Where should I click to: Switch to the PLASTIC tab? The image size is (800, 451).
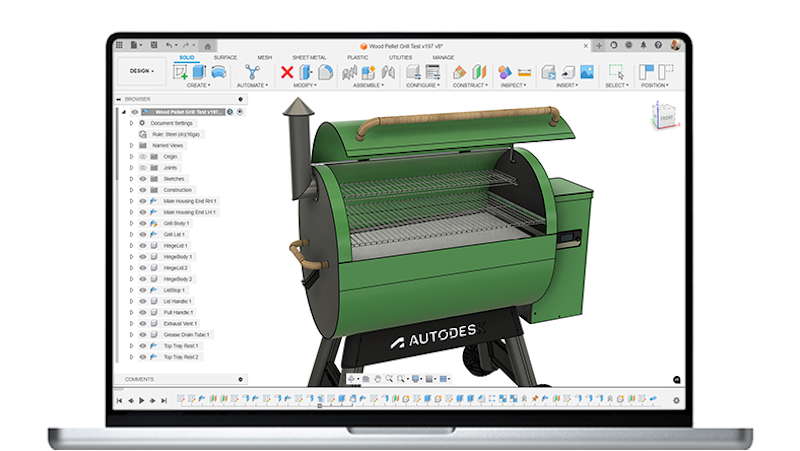coord(357,58)
